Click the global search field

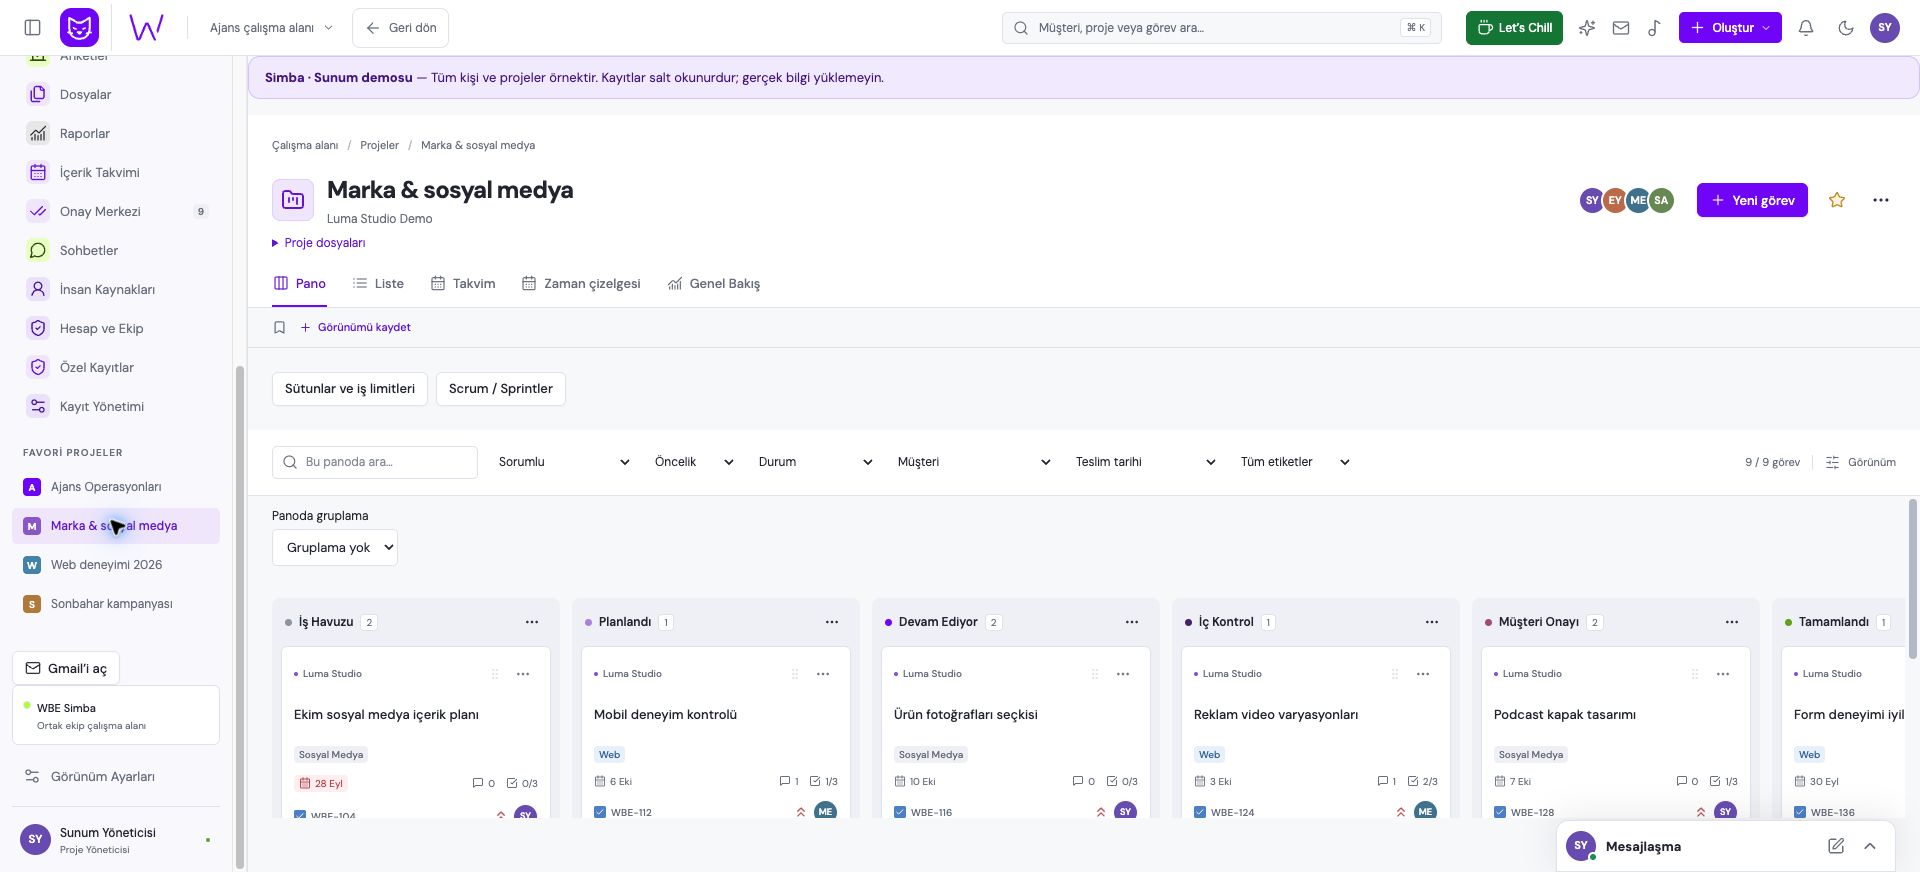(x=1221, y=28)
